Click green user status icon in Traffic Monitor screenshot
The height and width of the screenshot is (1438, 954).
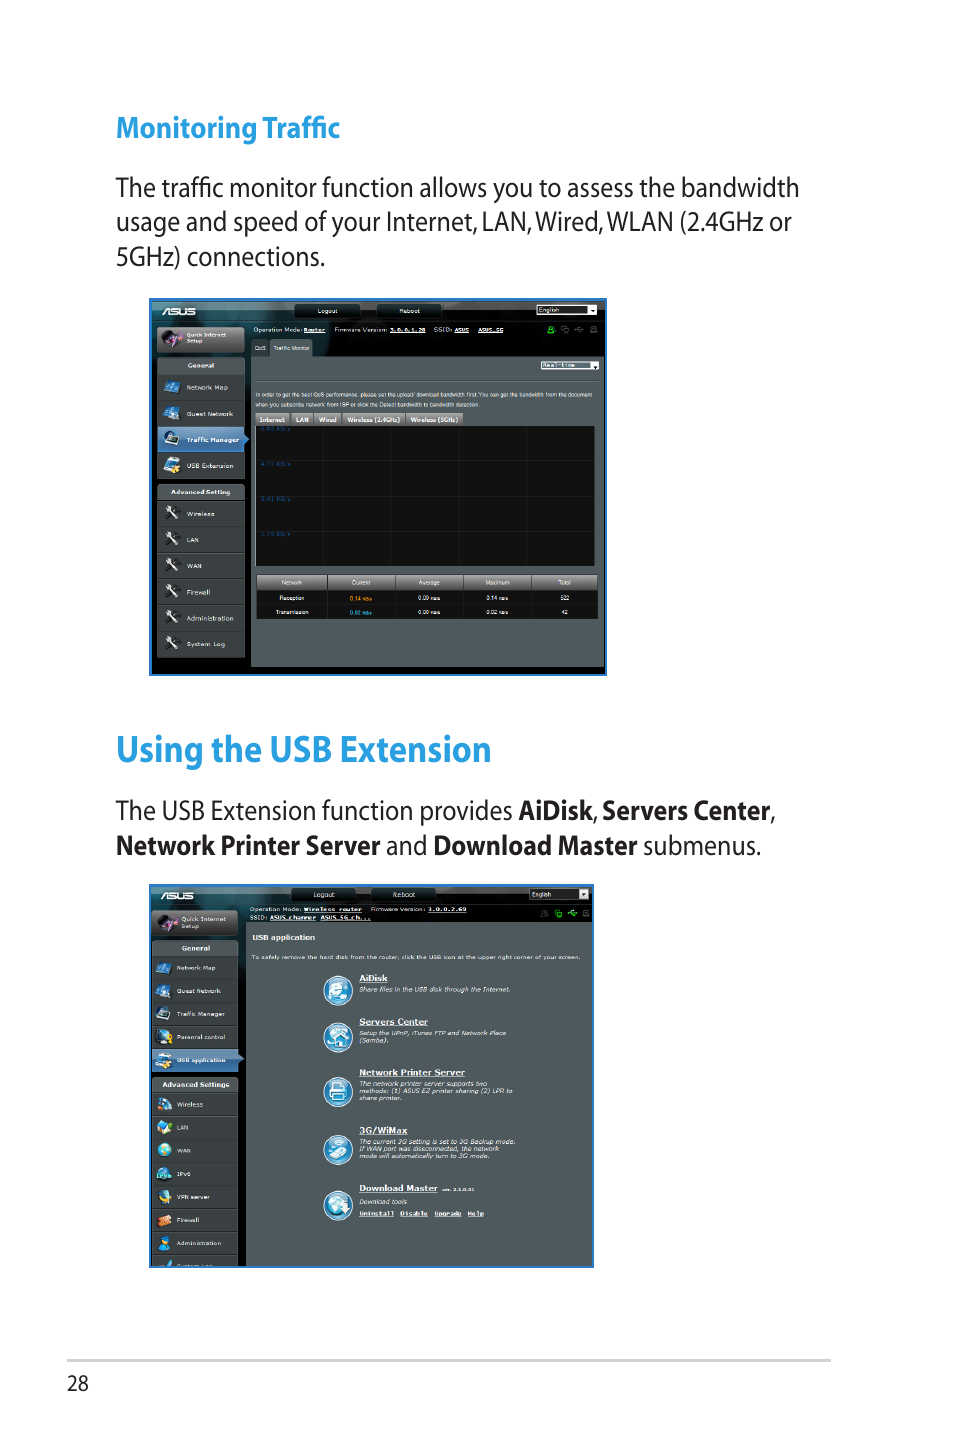pos(550,329)
